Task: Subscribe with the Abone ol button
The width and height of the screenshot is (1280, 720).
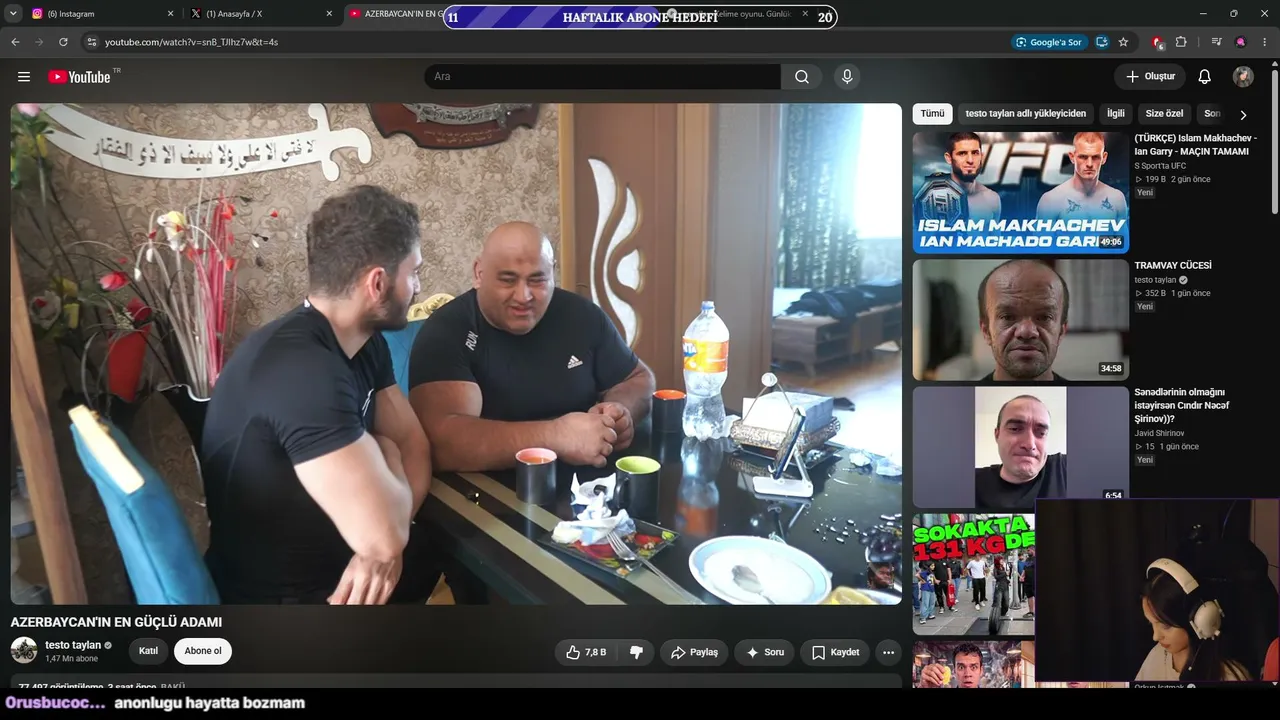Action: coord(203,651)
